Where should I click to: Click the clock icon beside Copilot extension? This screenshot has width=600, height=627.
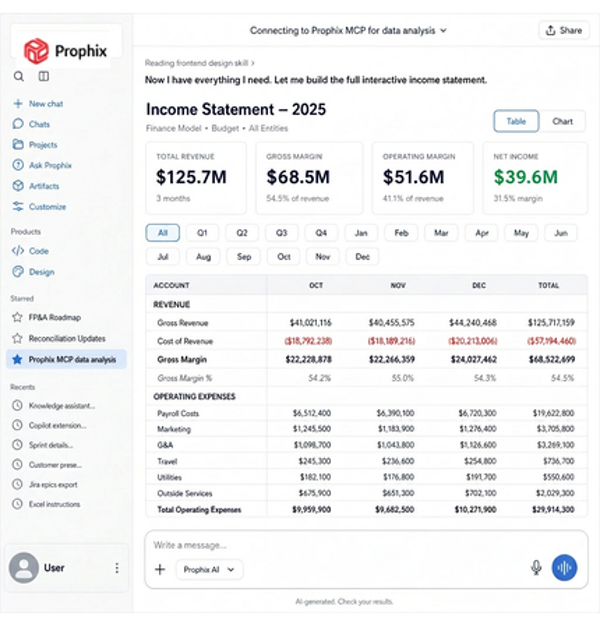click(17, 425)
